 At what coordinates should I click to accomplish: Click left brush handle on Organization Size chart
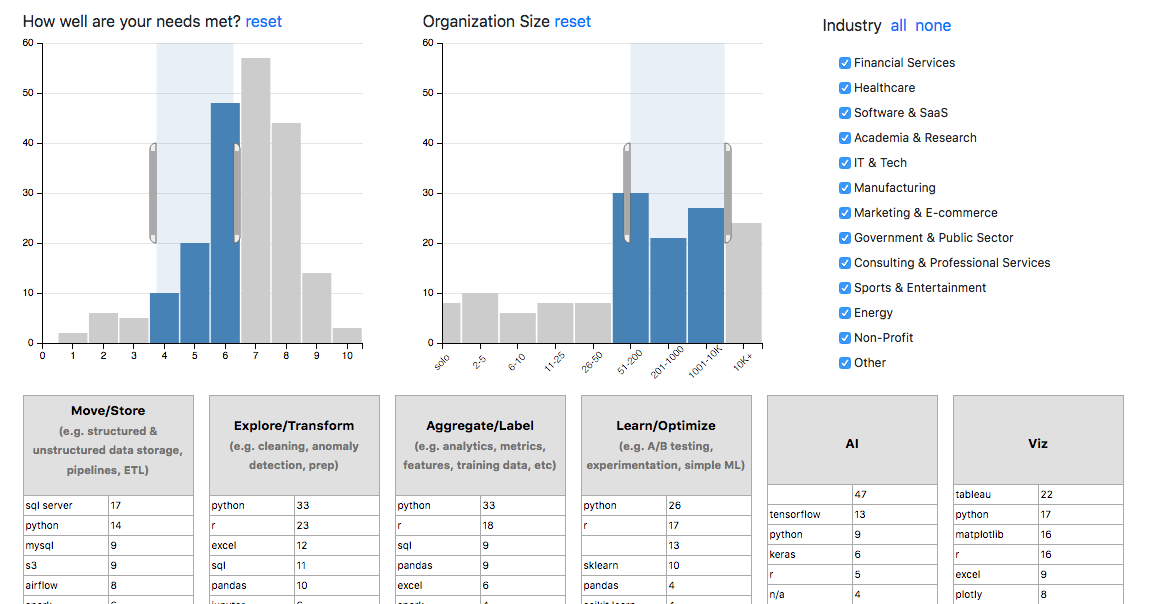point(627,193)
